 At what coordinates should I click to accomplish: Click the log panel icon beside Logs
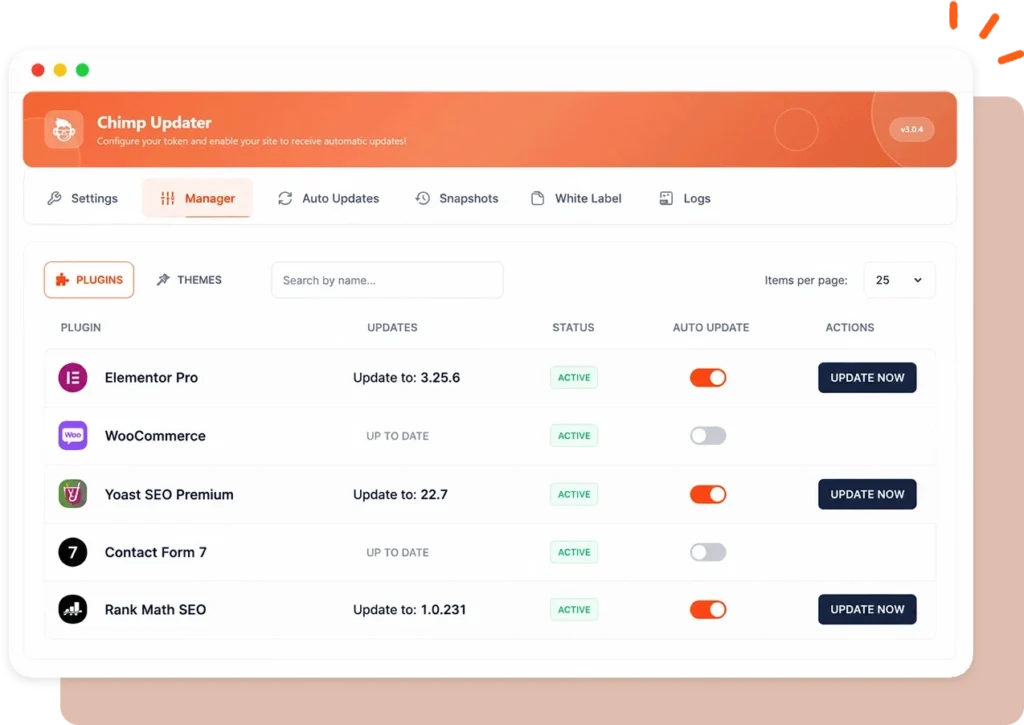[666, 198]
